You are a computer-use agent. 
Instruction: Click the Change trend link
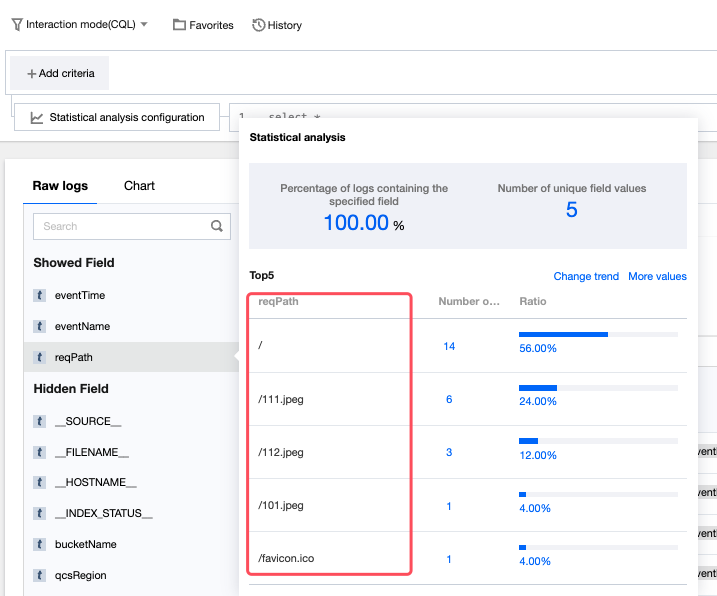point(586,276)
